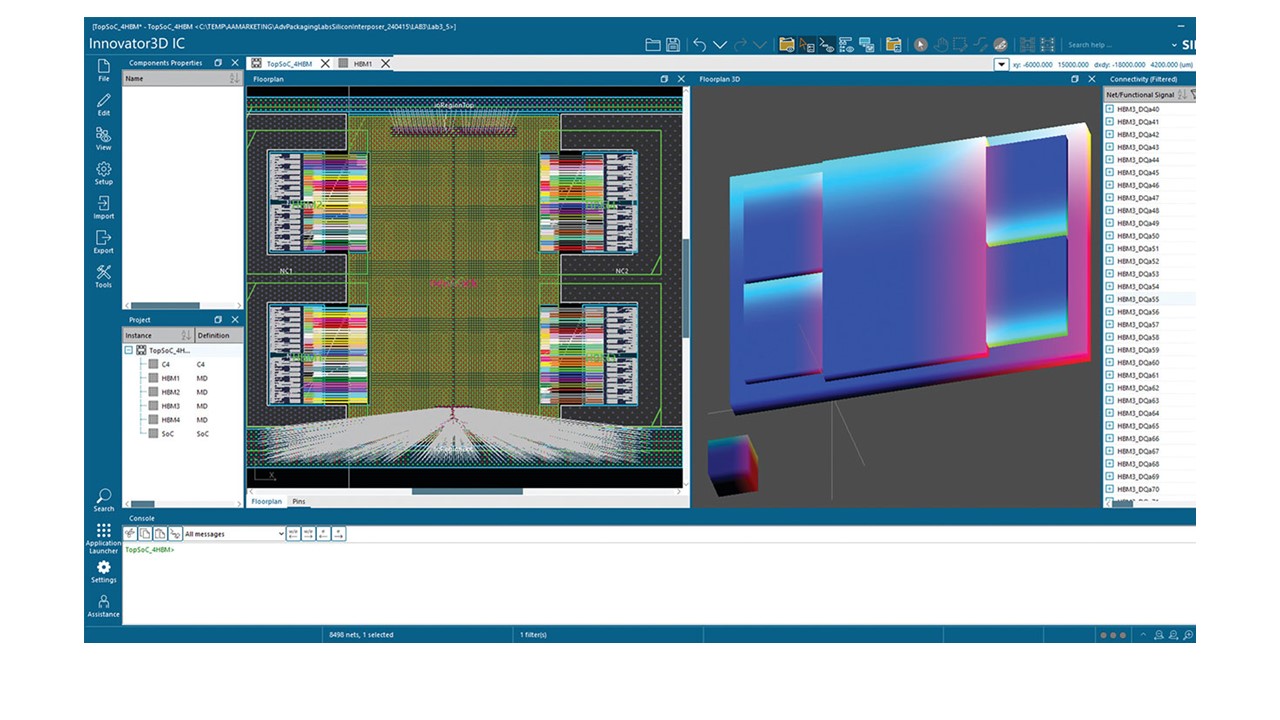
Task: Choose the arrow pointer select tool
Action: 920,45
